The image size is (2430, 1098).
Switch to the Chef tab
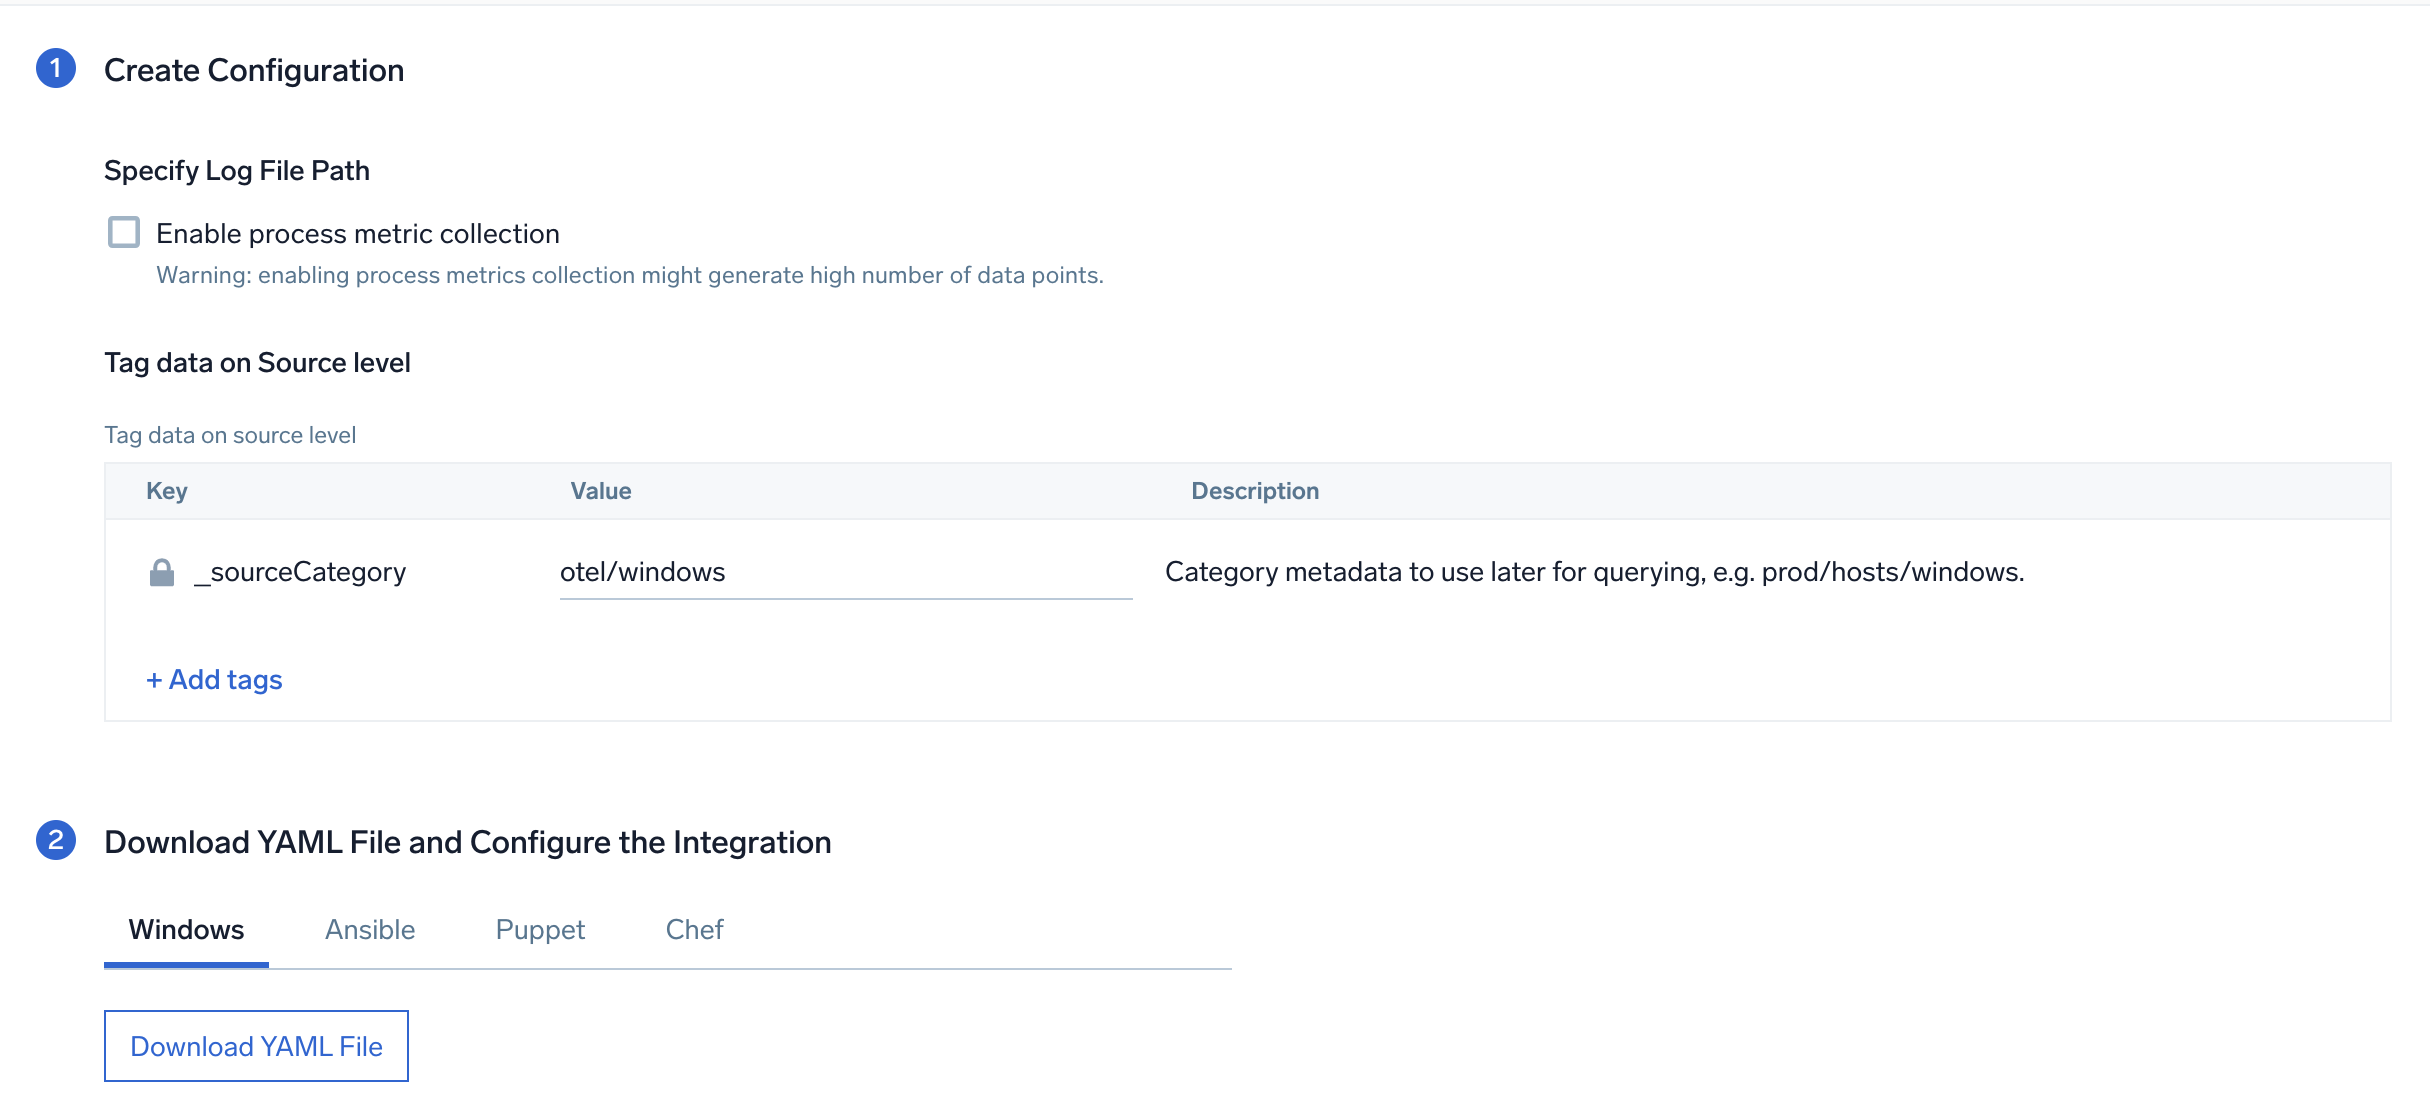pyautogui.click(x=694, y=930)
